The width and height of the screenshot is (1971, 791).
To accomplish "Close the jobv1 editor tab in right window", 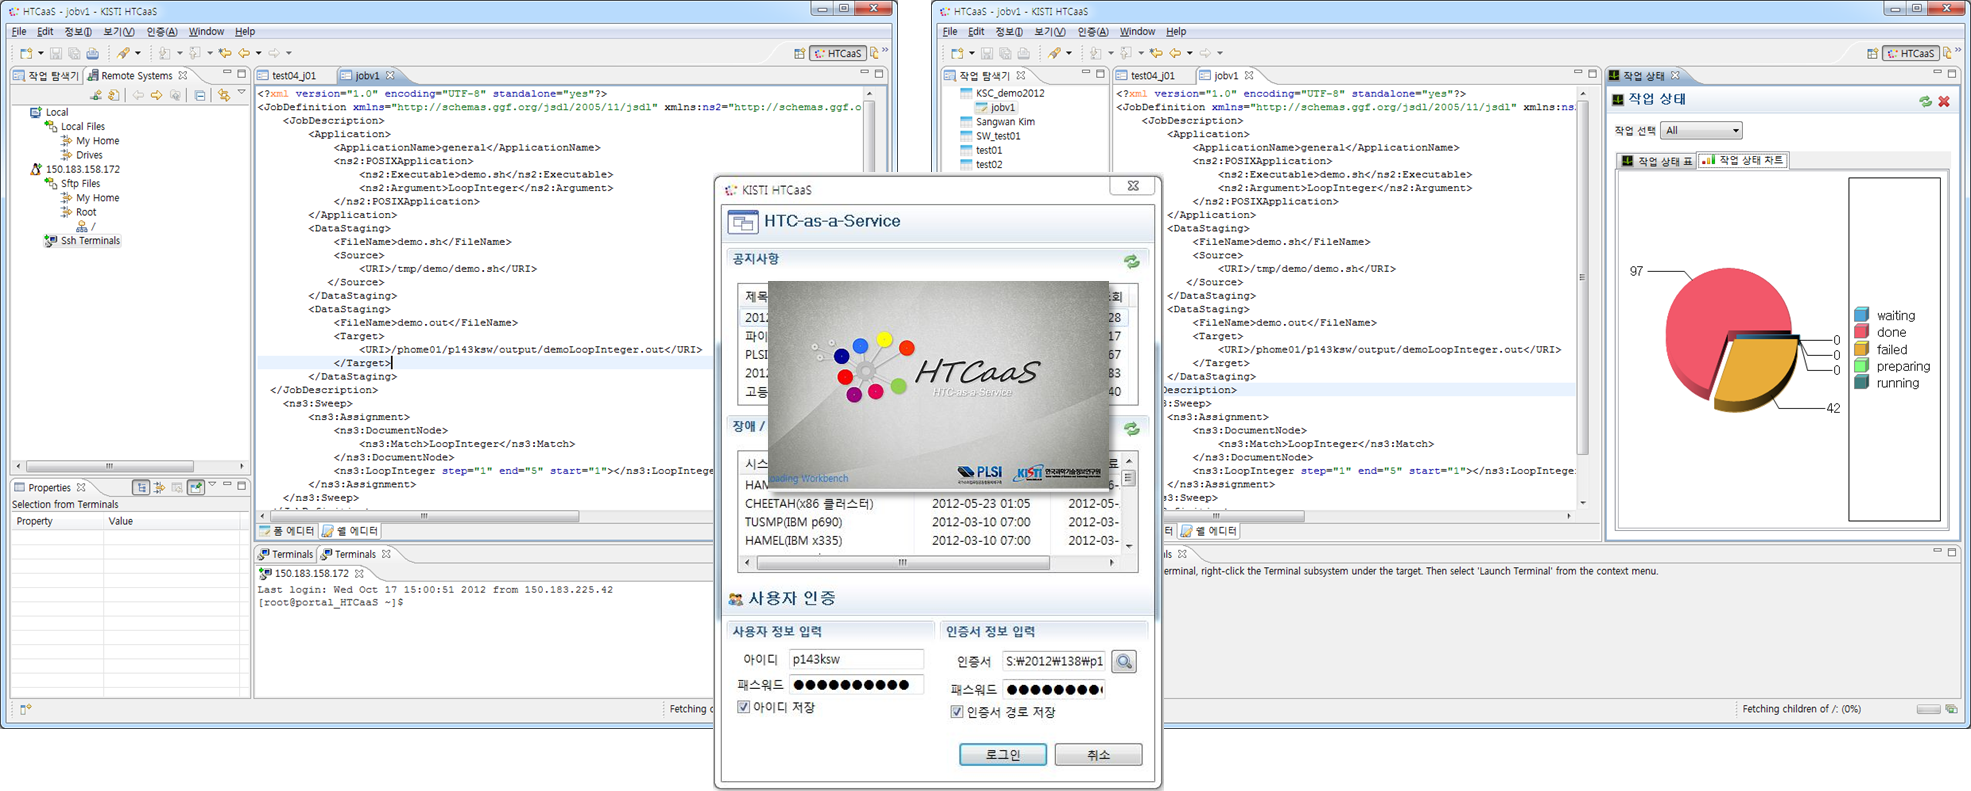I will click(1249, 76).
